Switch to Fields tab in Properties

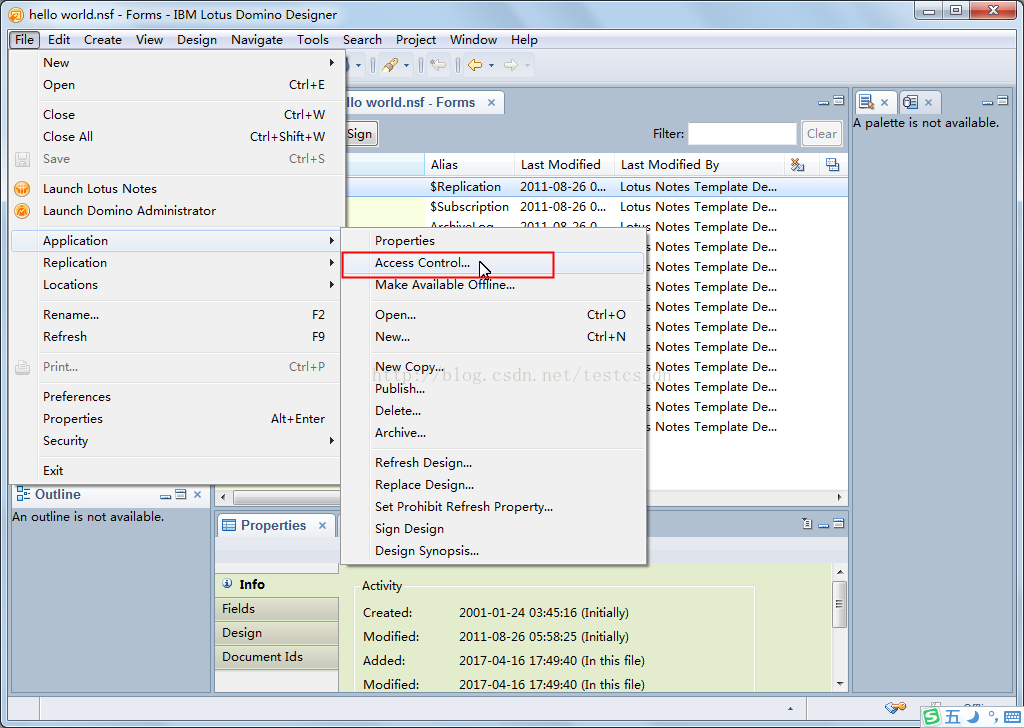(277, 609)
